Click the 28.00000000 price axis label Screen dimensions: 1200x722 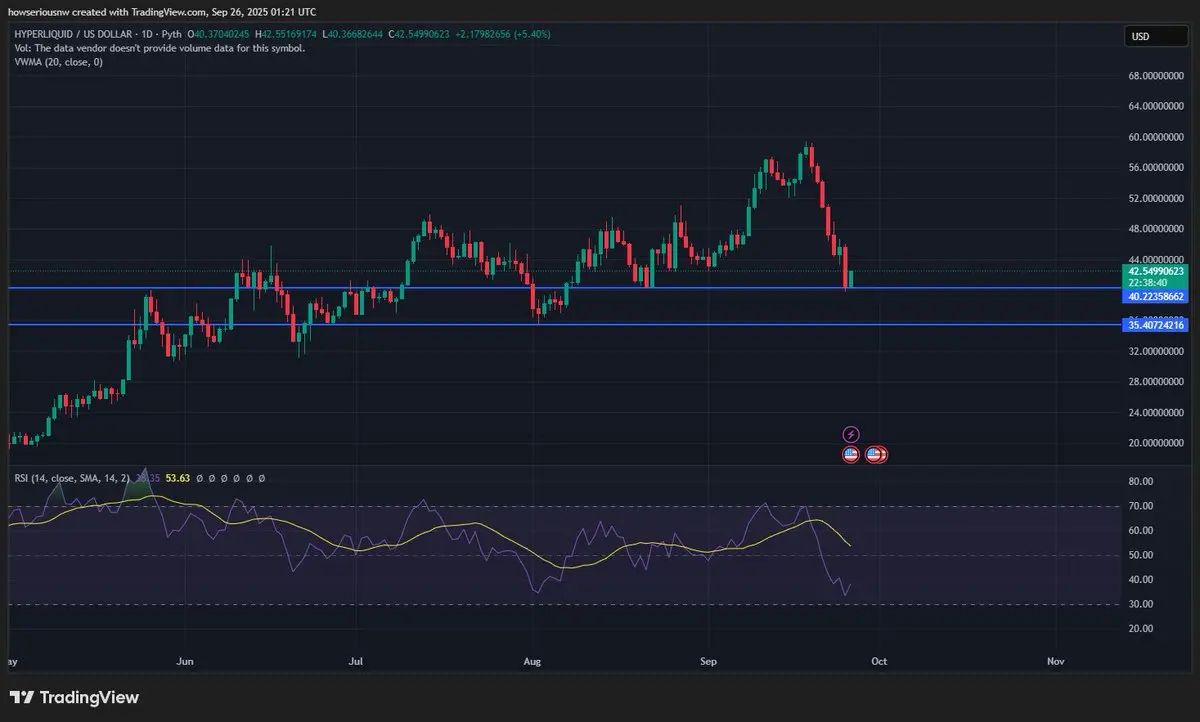1156,382
